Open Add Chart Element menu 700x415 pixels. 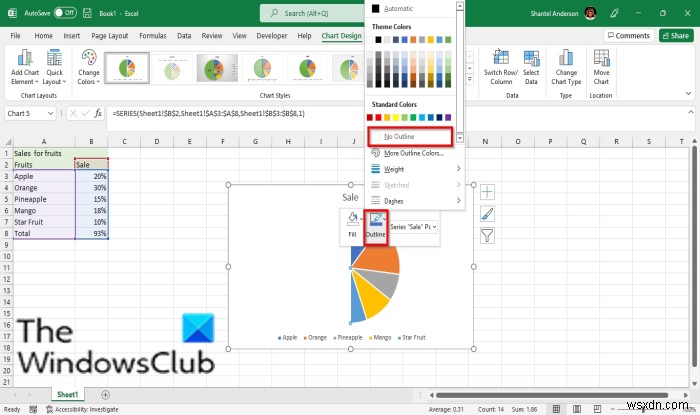click(x=25, y=67)
